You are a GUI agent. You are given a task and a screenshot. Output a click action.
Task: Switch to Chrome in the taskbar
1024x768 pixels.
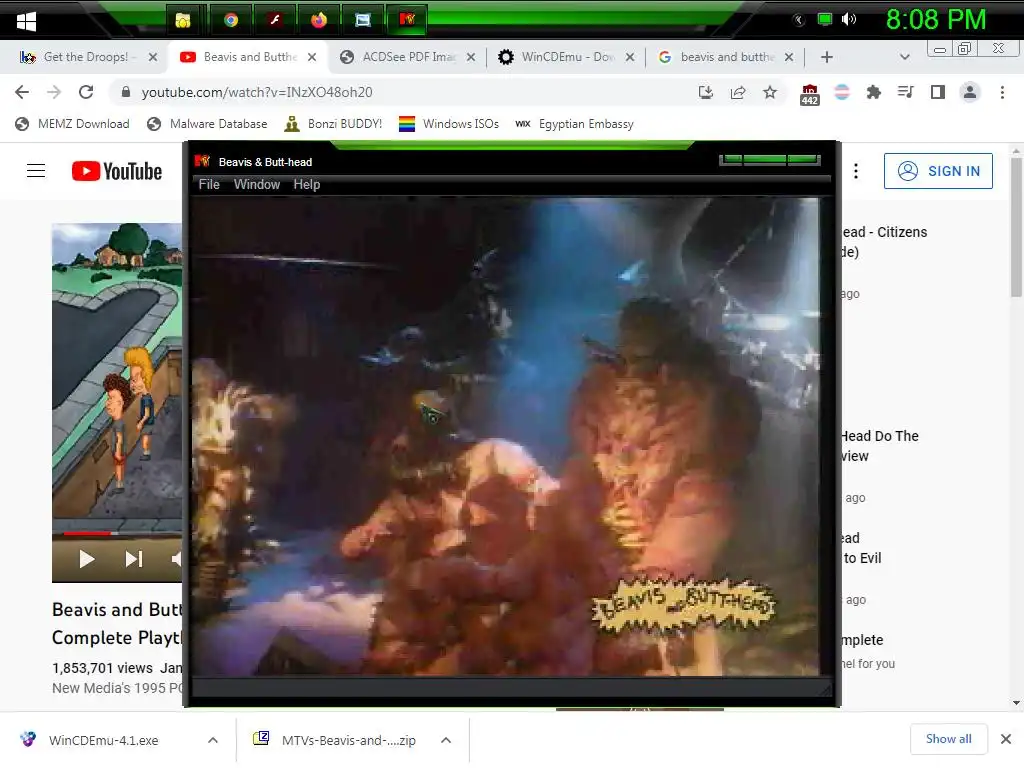[x=231, y=20]
